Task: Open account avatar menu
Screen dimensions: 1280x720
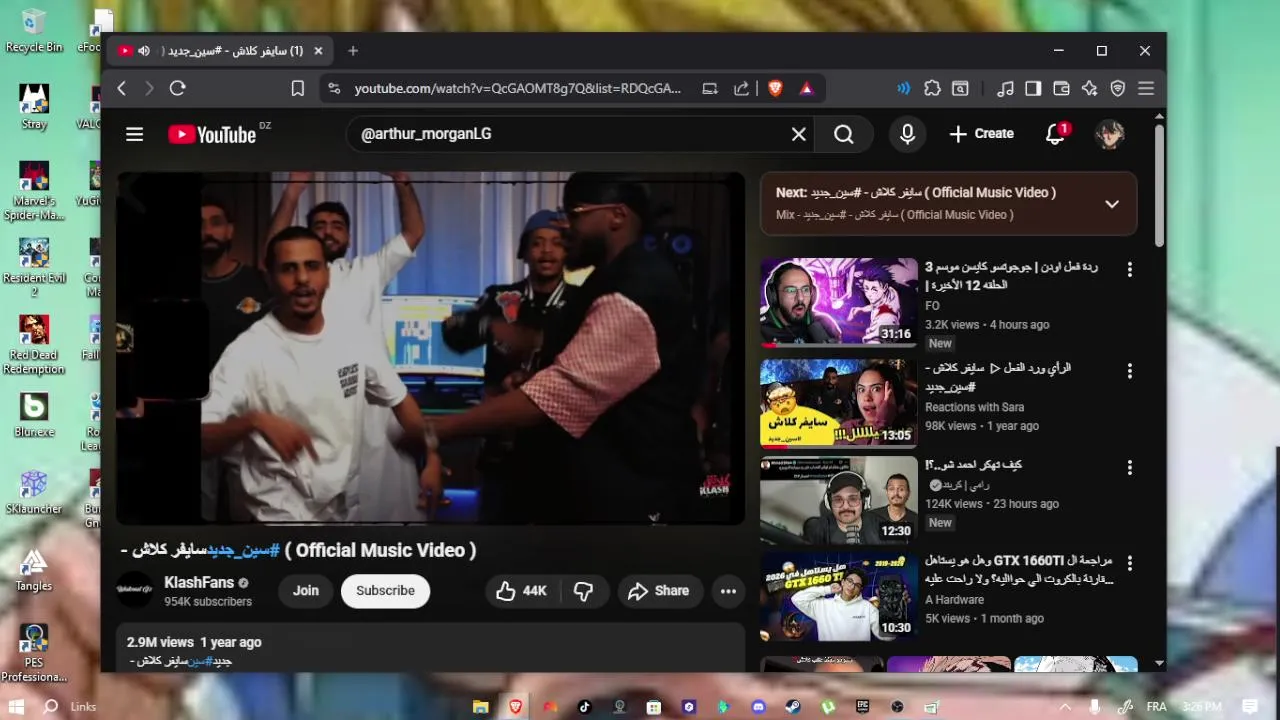Action: (1109, 134)
